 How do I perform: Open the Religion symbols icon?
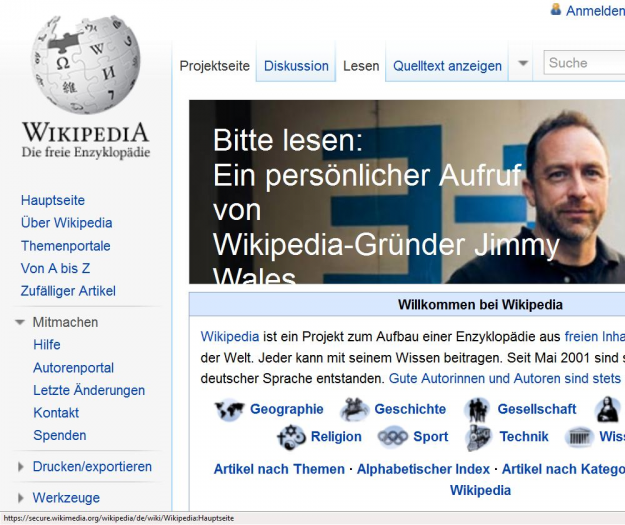pos(291,437)
